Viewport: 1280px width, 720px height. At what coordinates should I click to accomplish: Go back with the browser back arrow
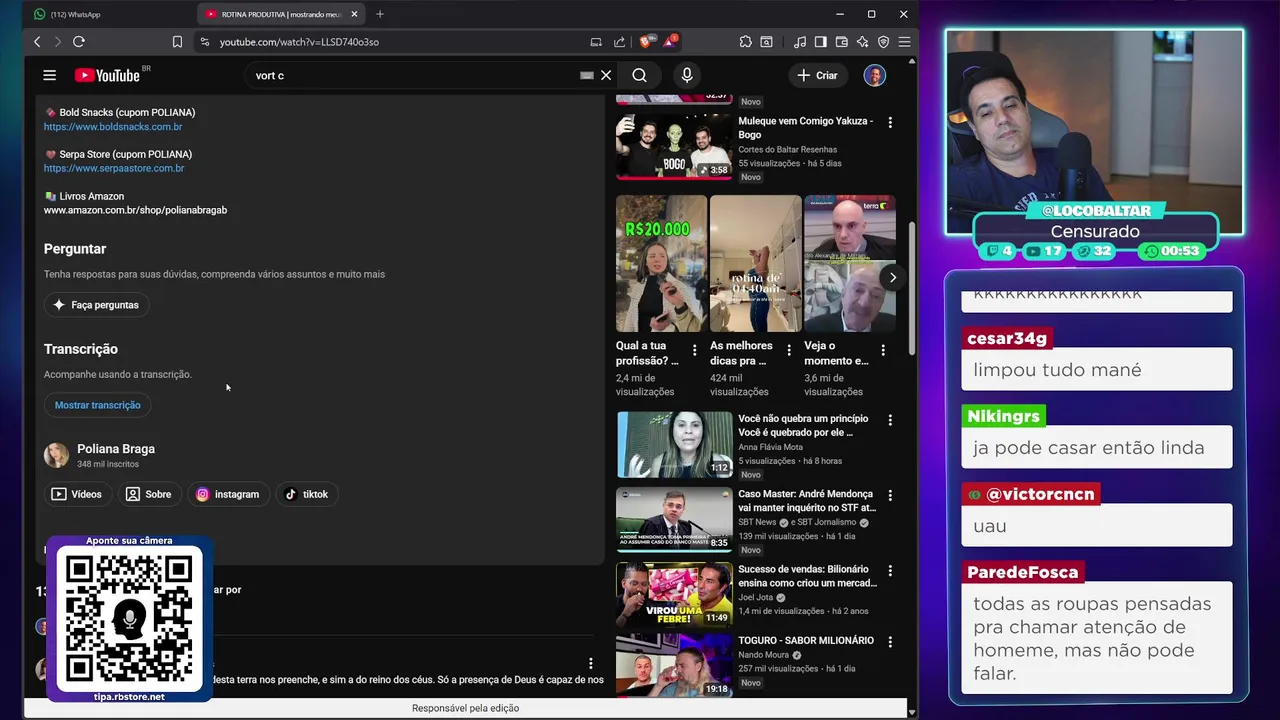[x=37, y=42]
